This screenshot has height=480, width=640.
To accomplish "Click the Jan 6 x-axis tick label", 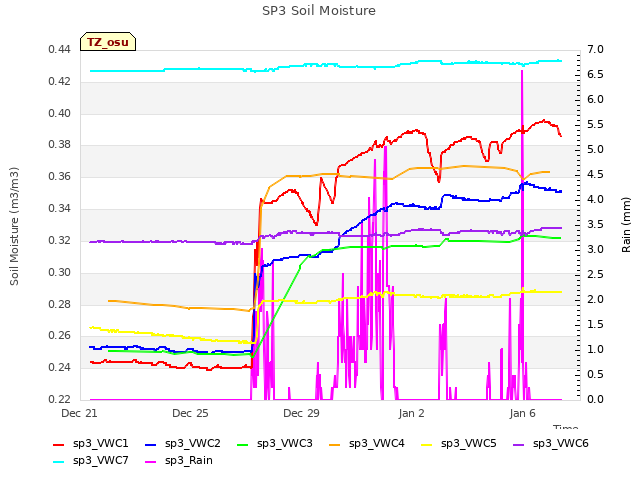I will point(522,413).
